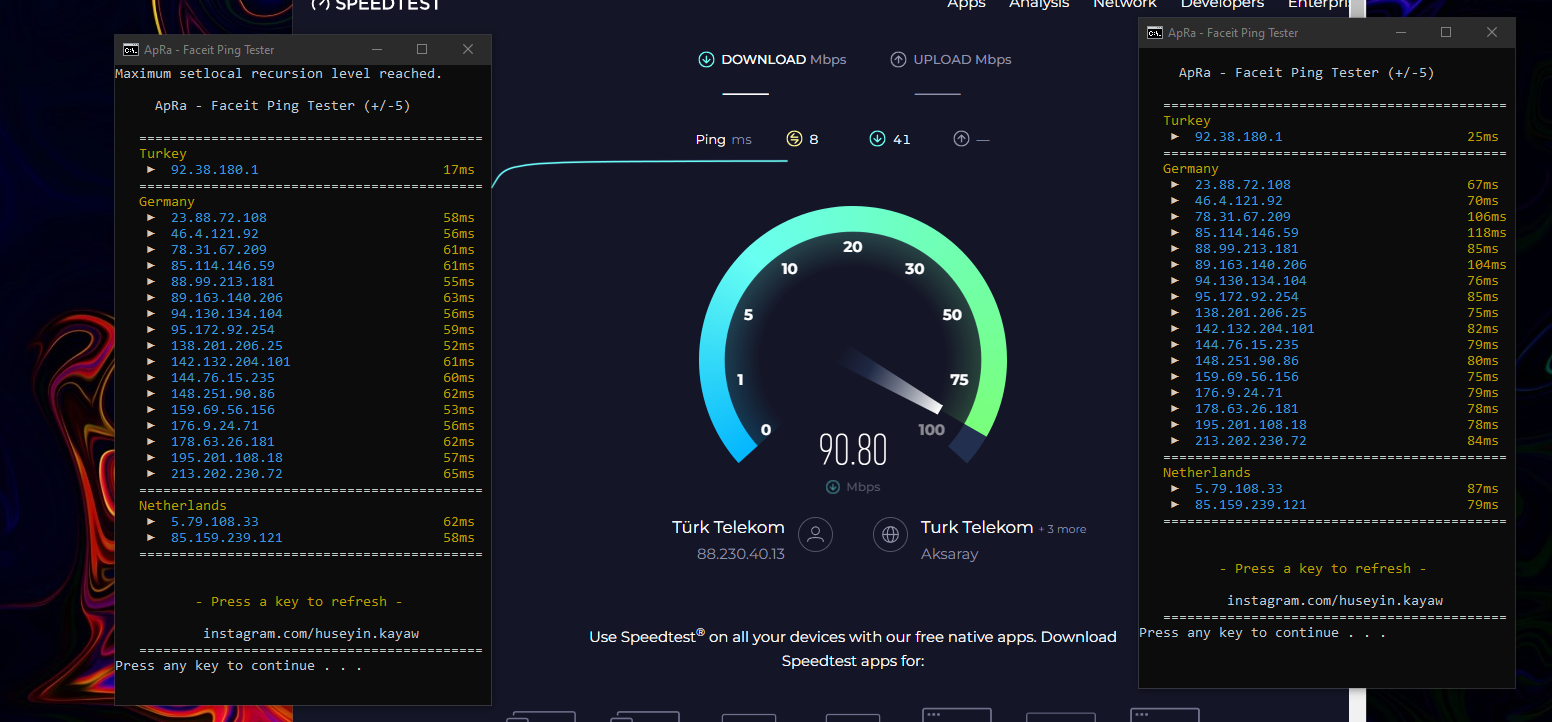Image resolution: width=1552 pixels, height=722 pixels.
Task: Minimize the left Ping Tester window
Action: [377, 50]
